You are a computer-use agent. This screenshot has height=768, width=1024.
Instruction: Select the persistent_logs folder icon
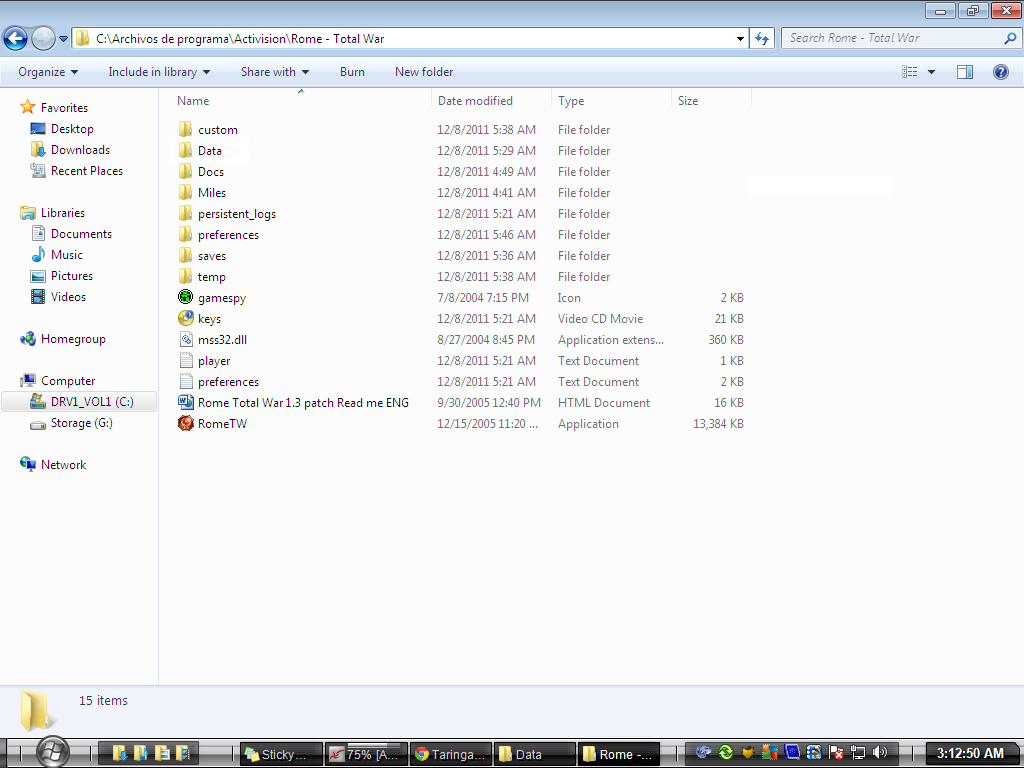(x=185, y=213)
